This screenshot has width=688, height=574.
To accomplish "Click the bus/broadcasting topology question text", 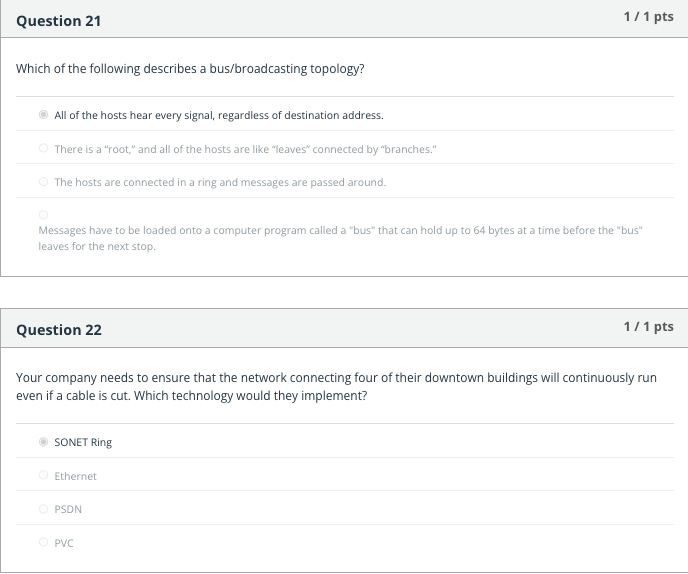I will click(190, 69).
